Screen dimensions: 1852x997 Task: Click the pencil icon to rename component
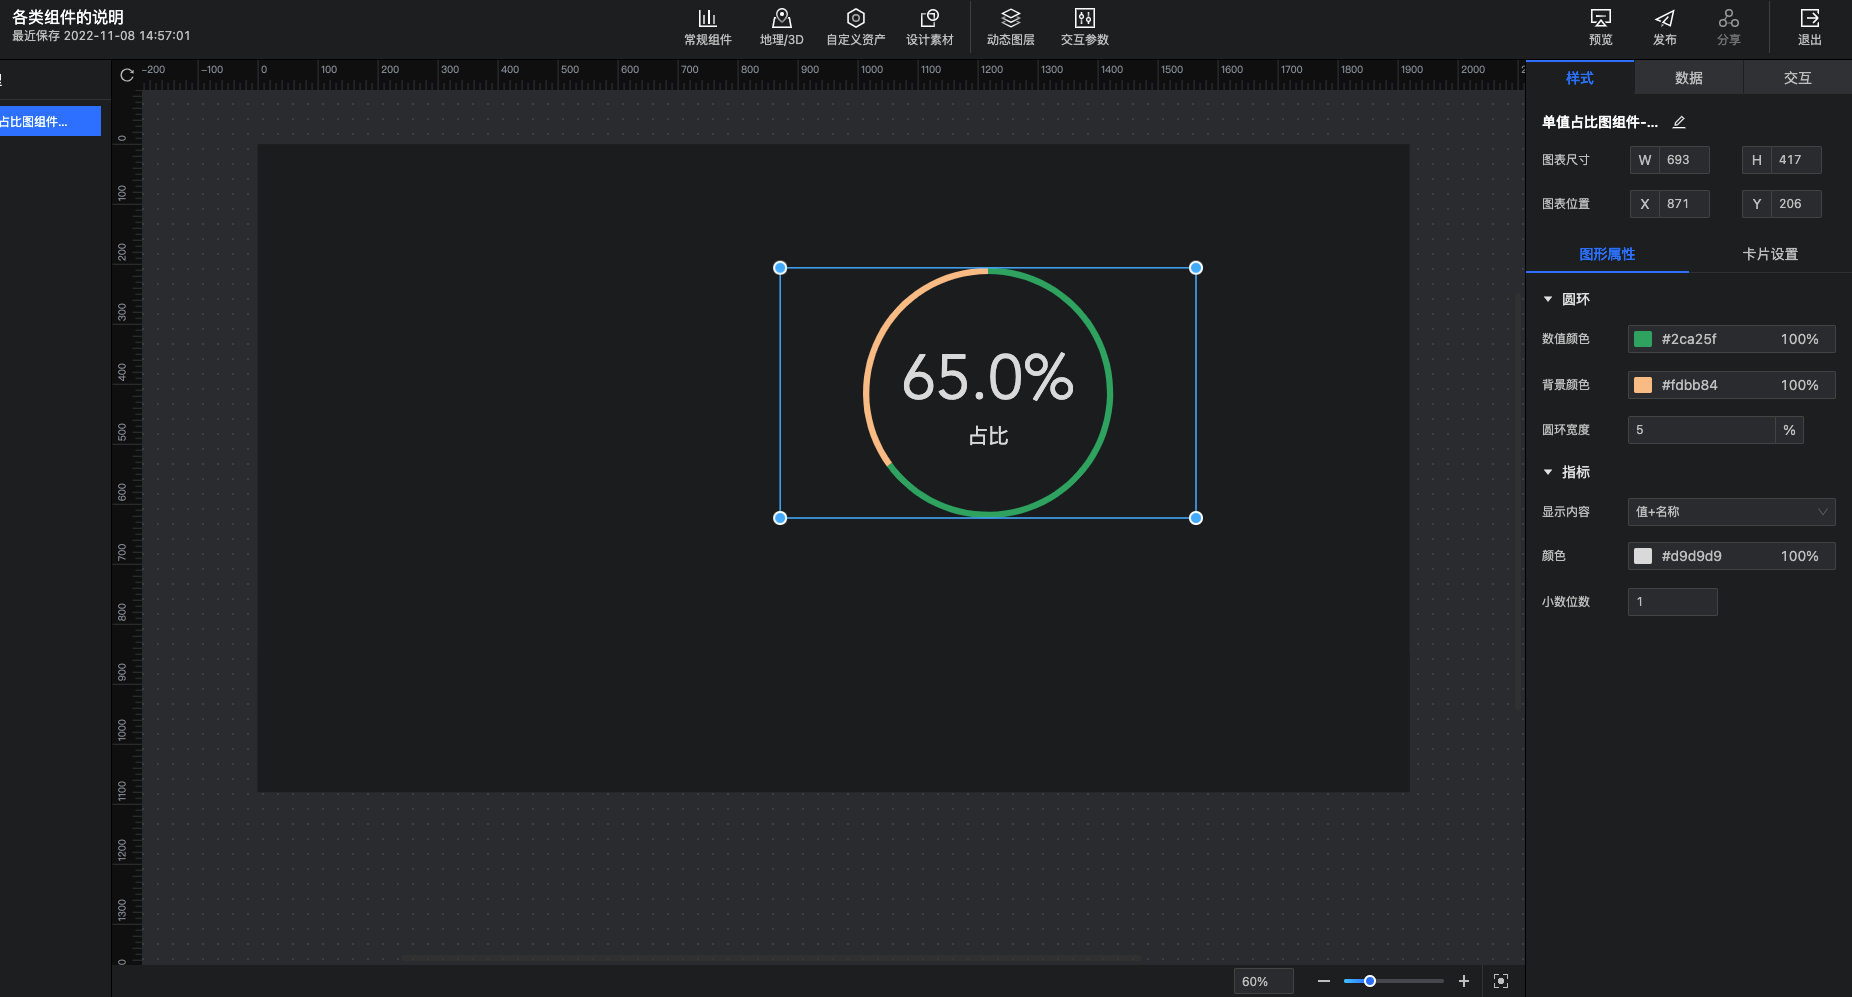tap(1679, 122)
